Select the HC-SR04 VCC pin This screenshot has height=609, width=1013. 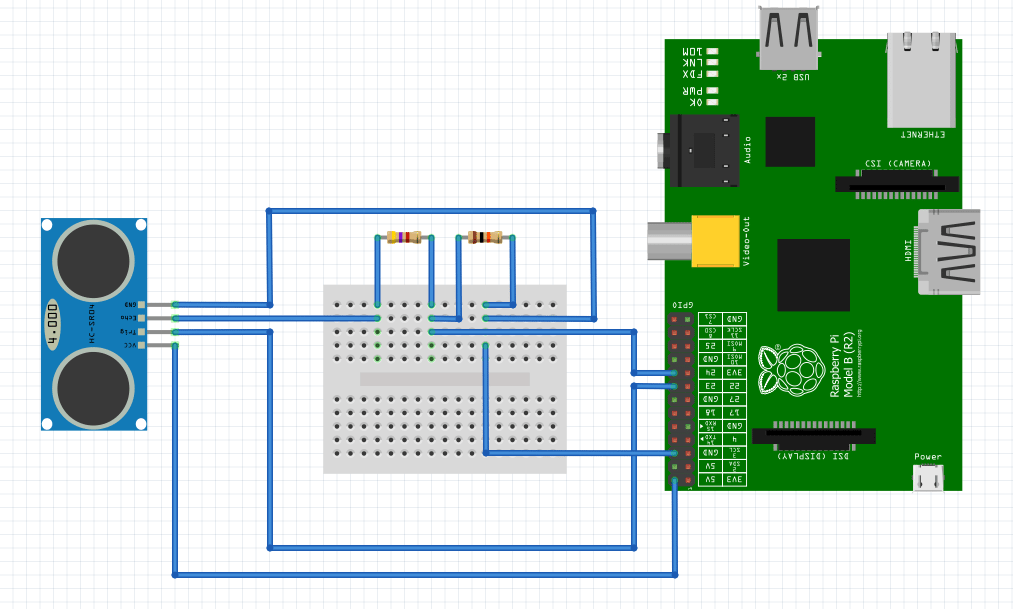tap(141, 345)
